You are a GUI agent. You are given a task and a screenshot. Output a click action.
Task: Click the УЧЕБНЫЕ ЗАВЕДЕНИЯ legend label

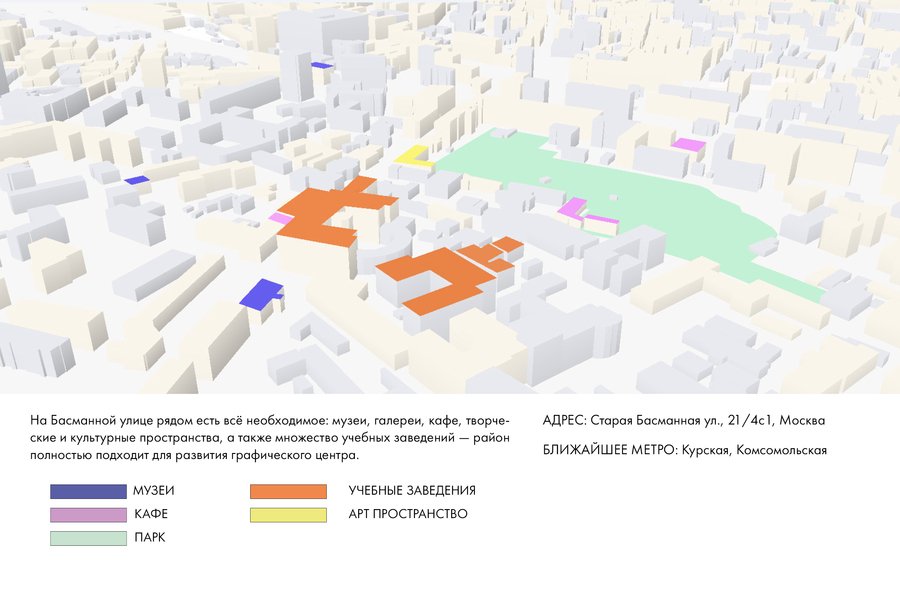click(412, 491)
